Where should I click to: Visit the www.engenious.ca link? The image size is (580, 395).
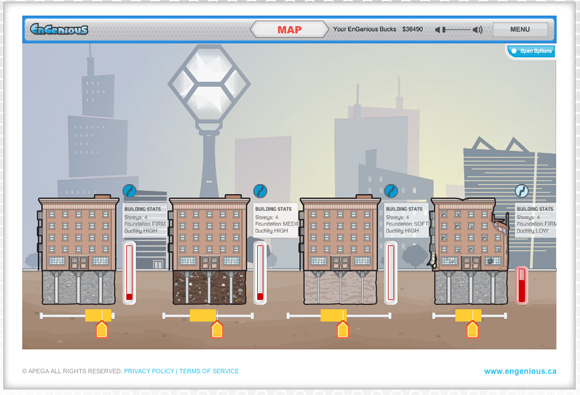pos(520,371)
